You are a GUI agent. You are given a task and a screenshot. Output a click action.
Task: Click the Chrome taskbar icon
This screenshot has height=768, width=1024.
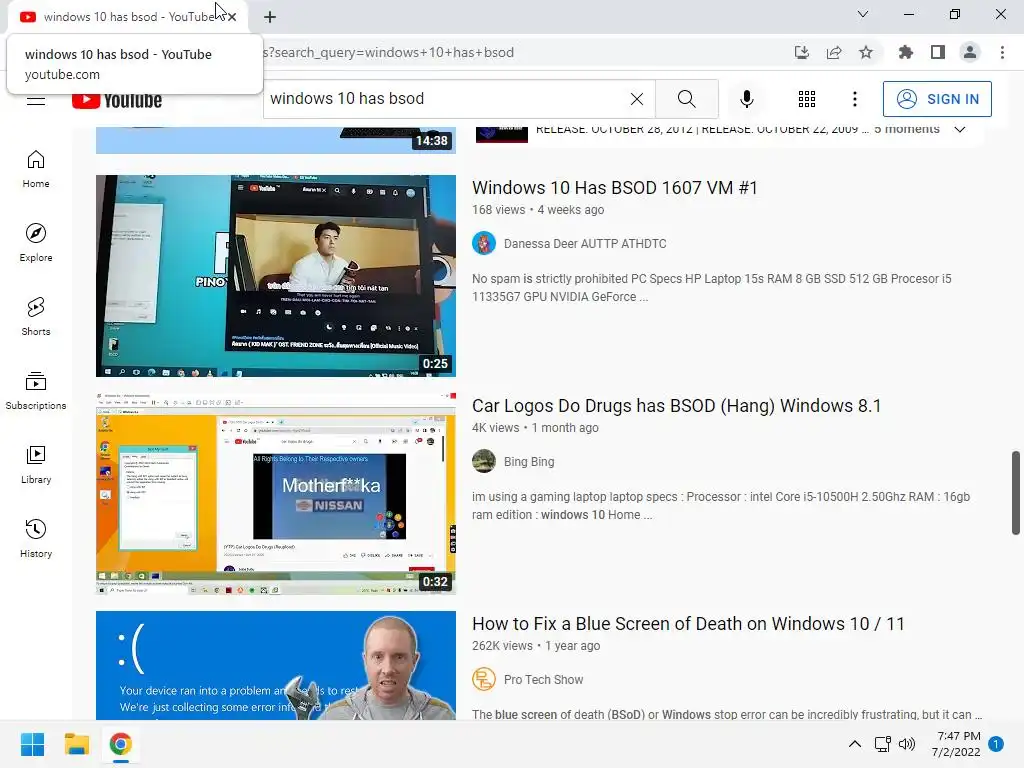pos(120,744)
